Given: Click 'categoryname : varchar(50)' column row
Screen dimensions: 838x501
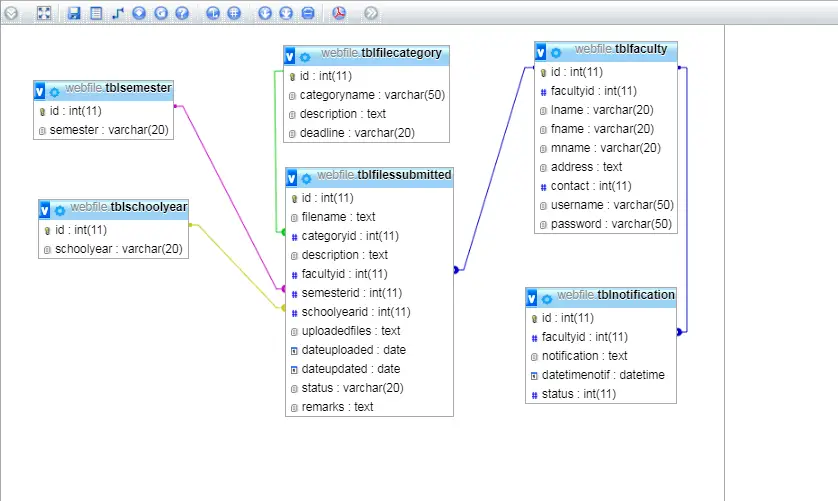Looking at the screenshot, I should point(367,95).
